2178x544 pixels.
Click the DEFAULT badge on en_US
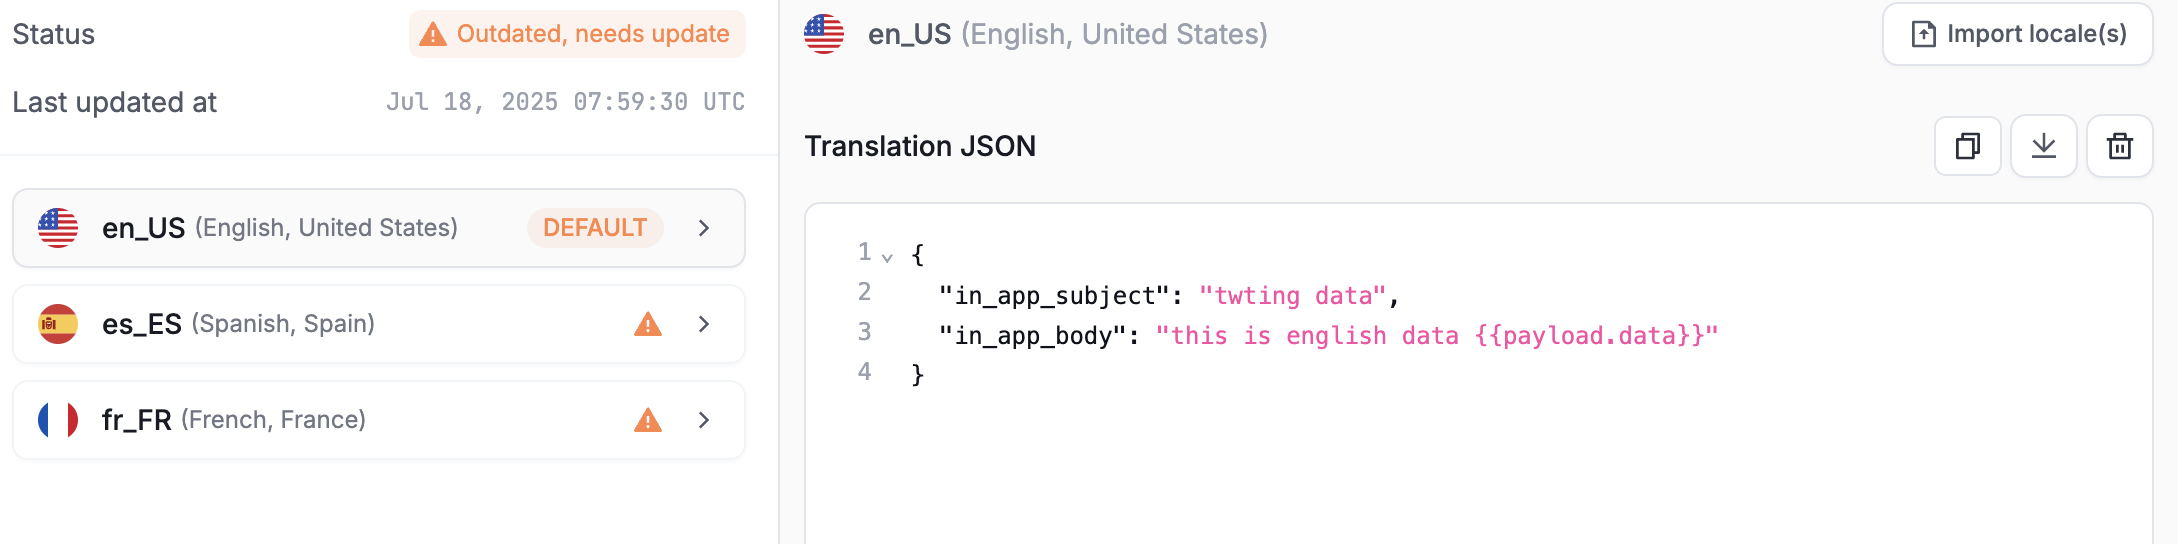point(595,228)
